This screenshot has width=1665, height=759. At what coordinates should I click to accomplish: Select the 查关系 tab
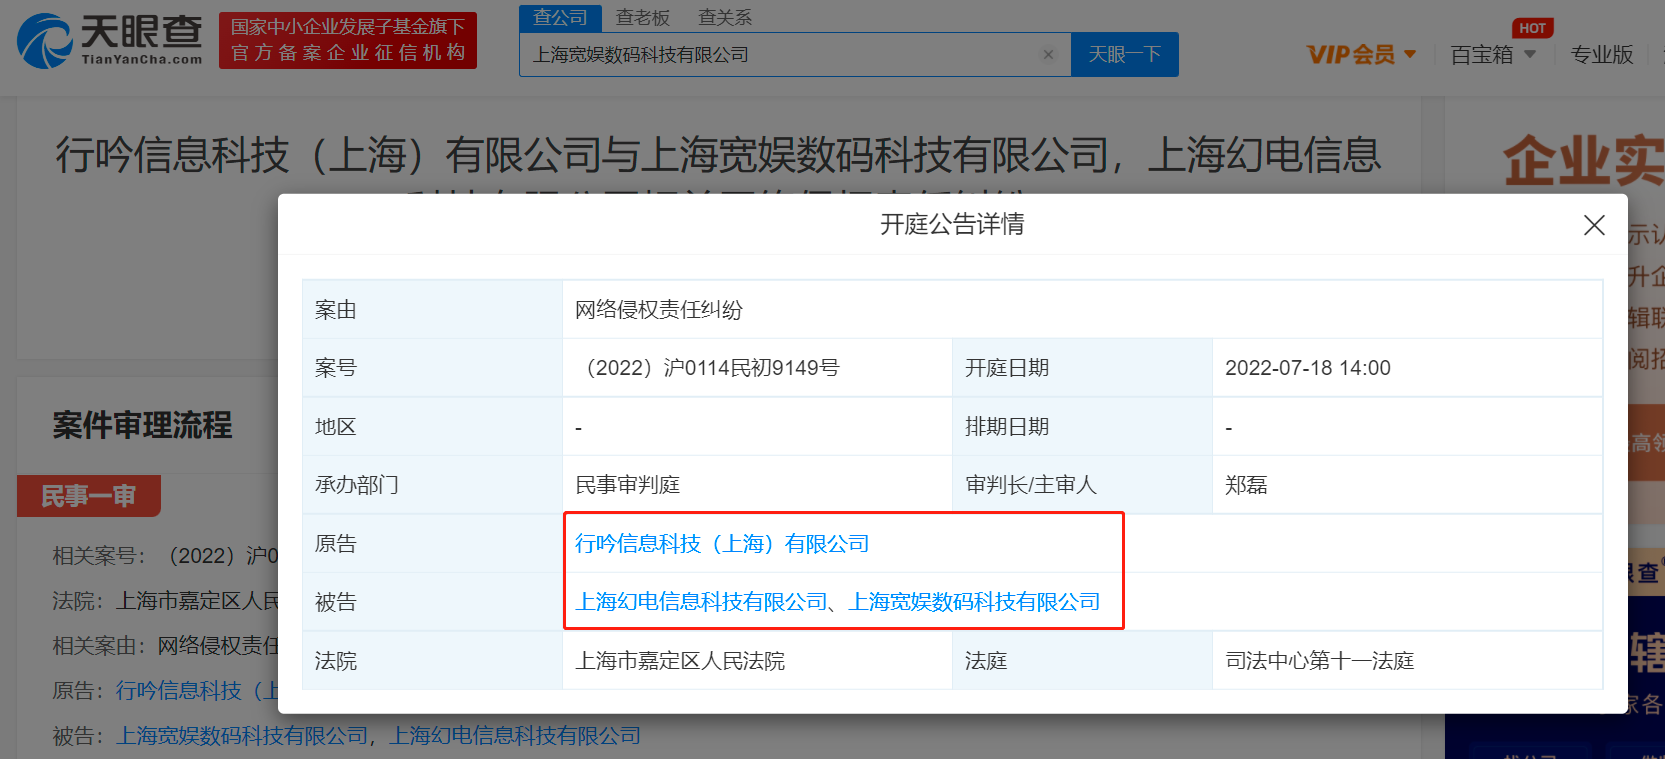[x=724, y=18]
